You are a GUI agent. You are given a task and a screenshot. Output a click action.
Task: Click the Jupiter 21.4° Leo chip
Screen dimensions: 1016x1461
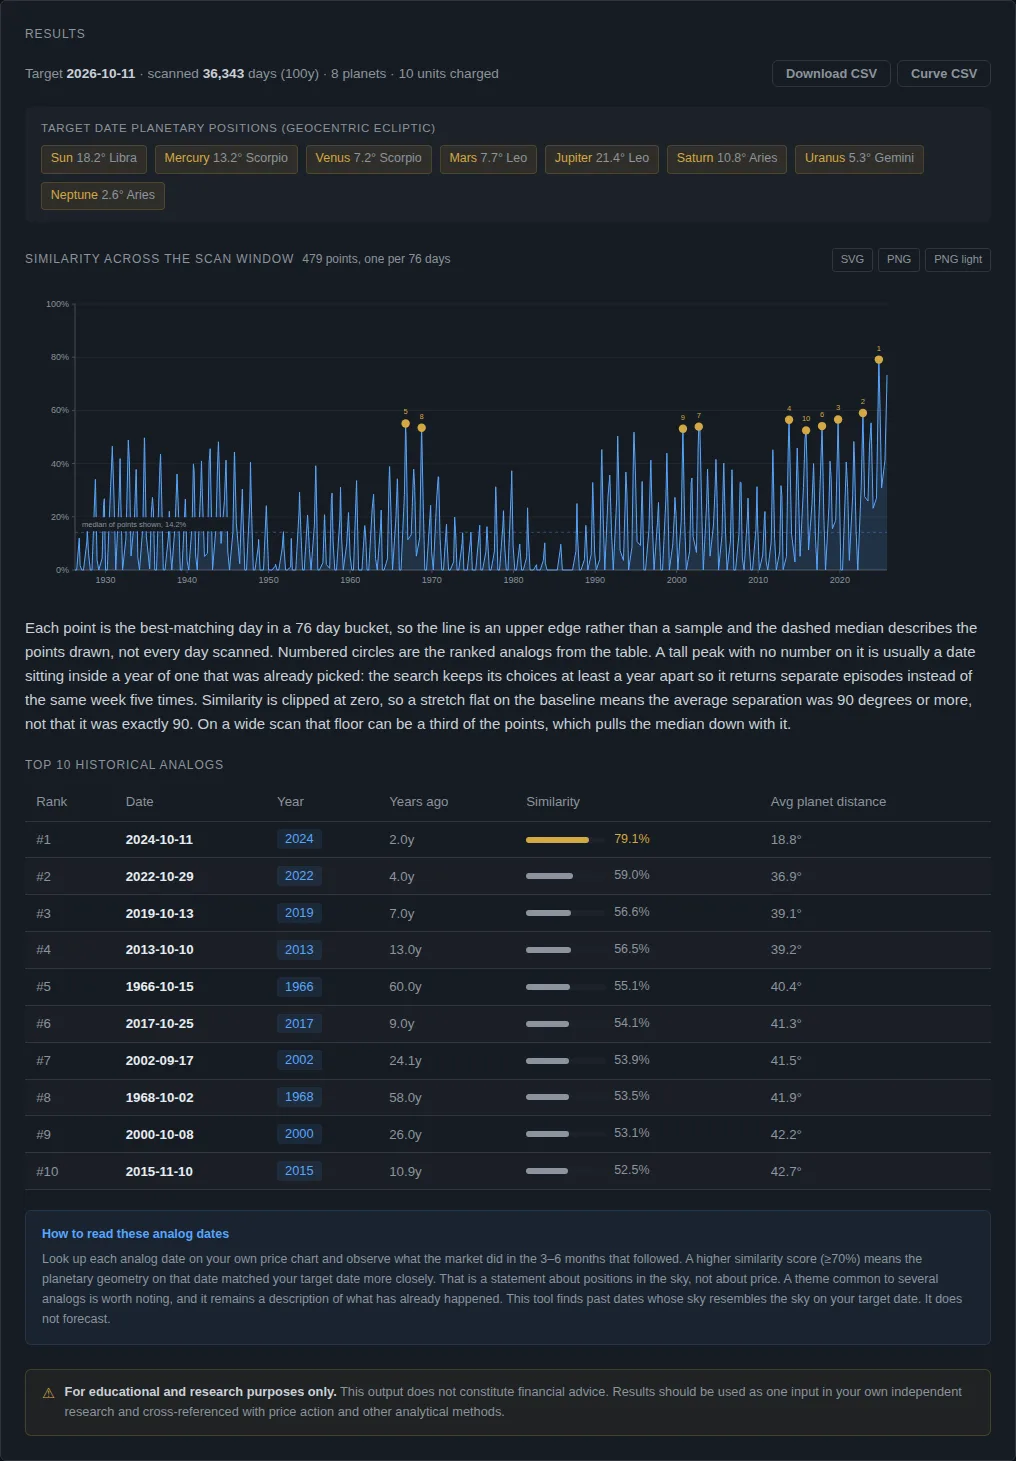[x=602, y=159]
